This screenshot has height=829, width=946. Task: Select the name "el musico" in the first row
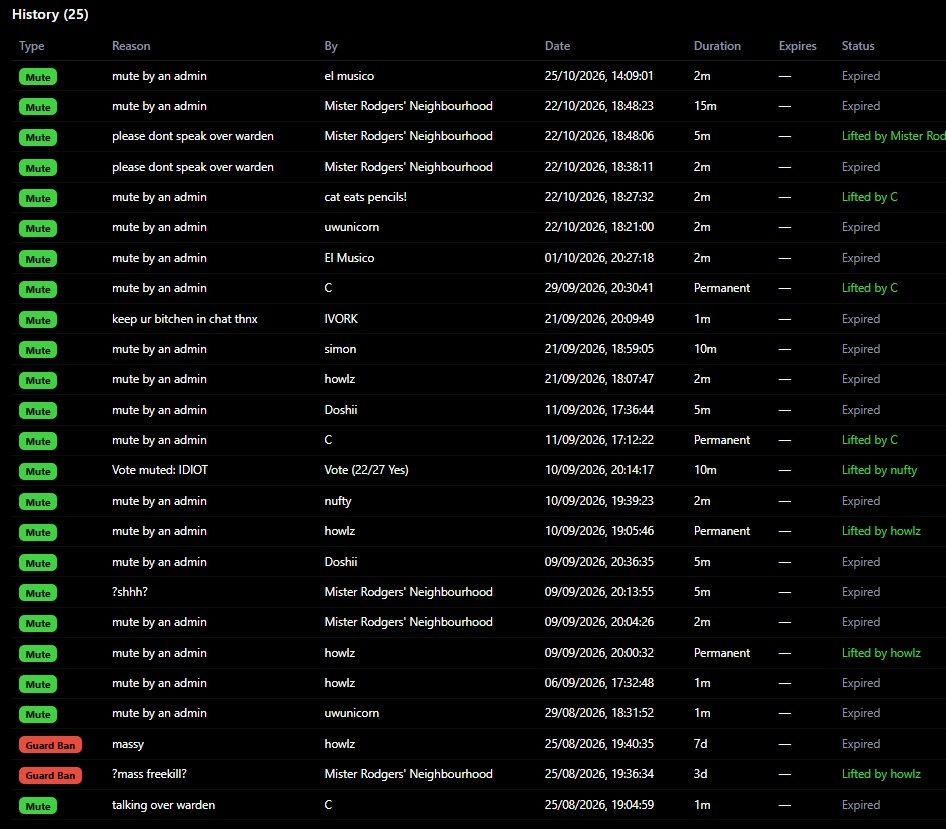coord(349,76)
